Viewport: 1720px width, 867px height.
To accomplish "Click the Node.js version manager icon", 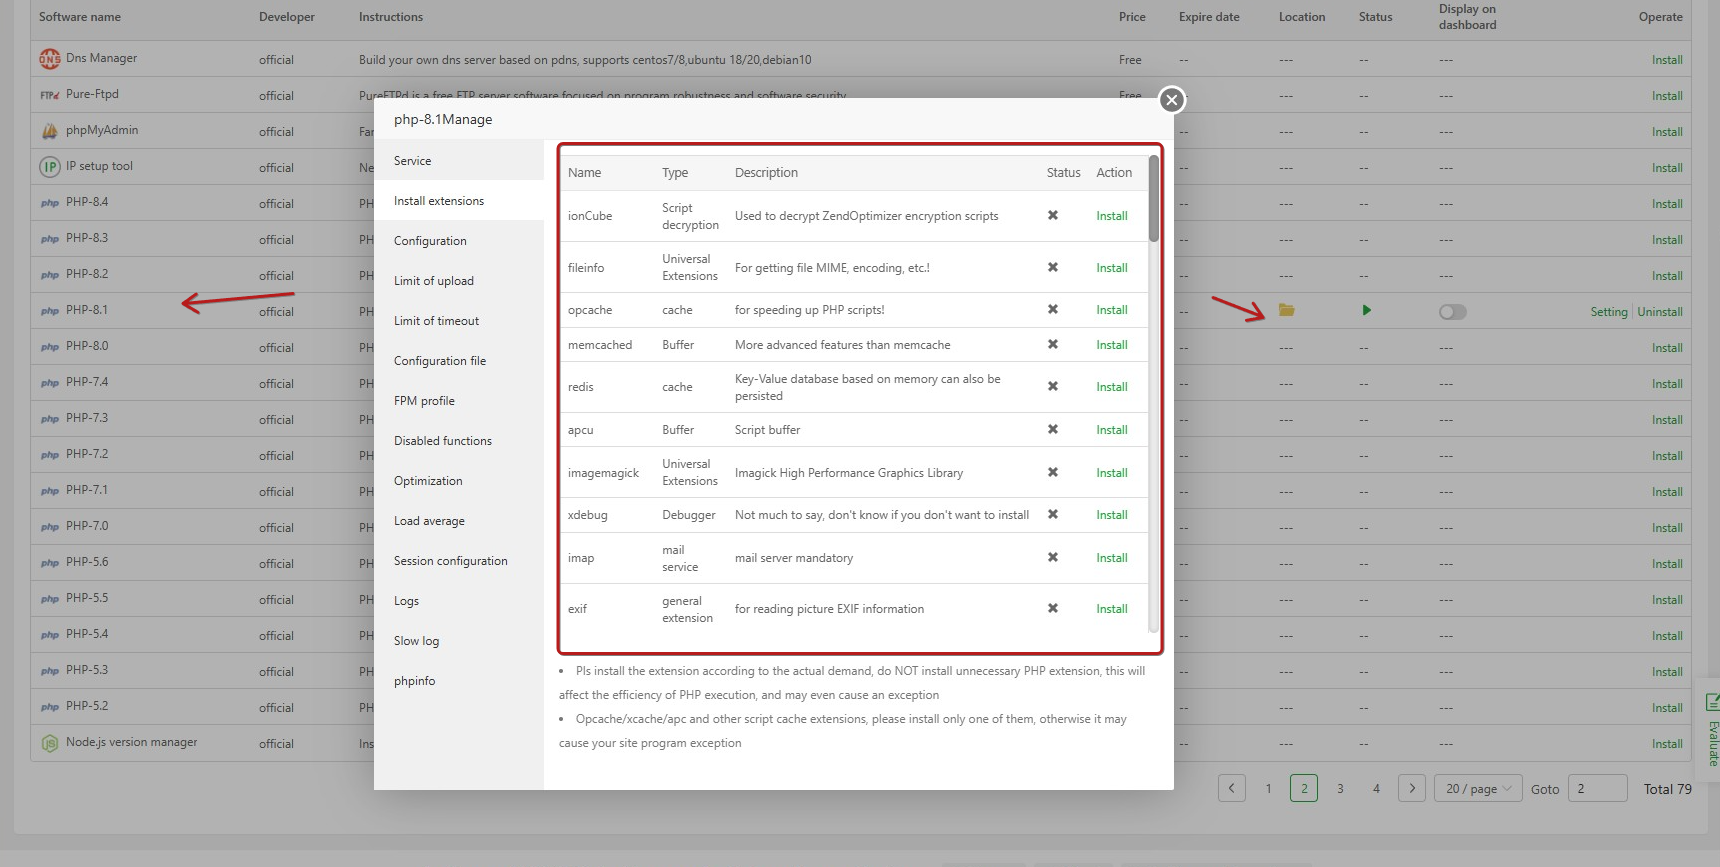I will [x=50, y=743].
